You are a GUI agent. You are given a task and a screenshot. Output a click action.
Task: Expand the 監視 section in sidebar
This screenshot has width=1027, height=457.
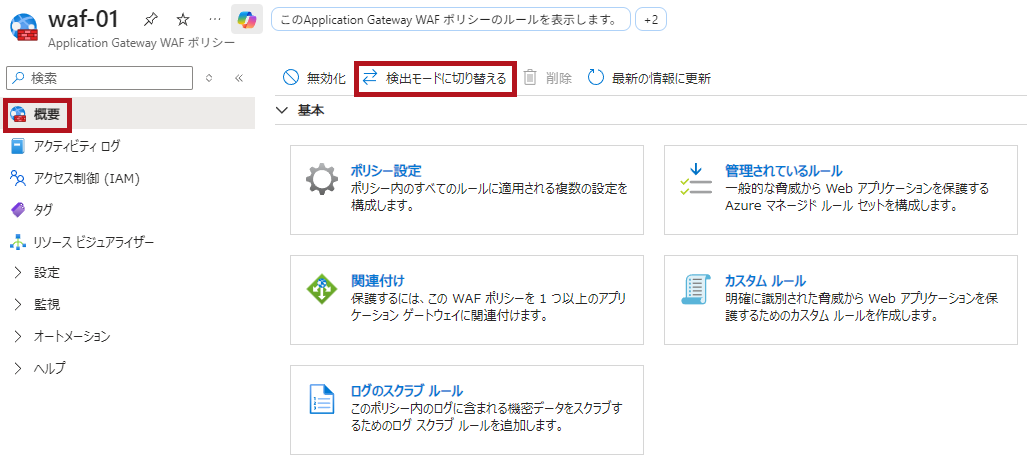tap(47, 304)
